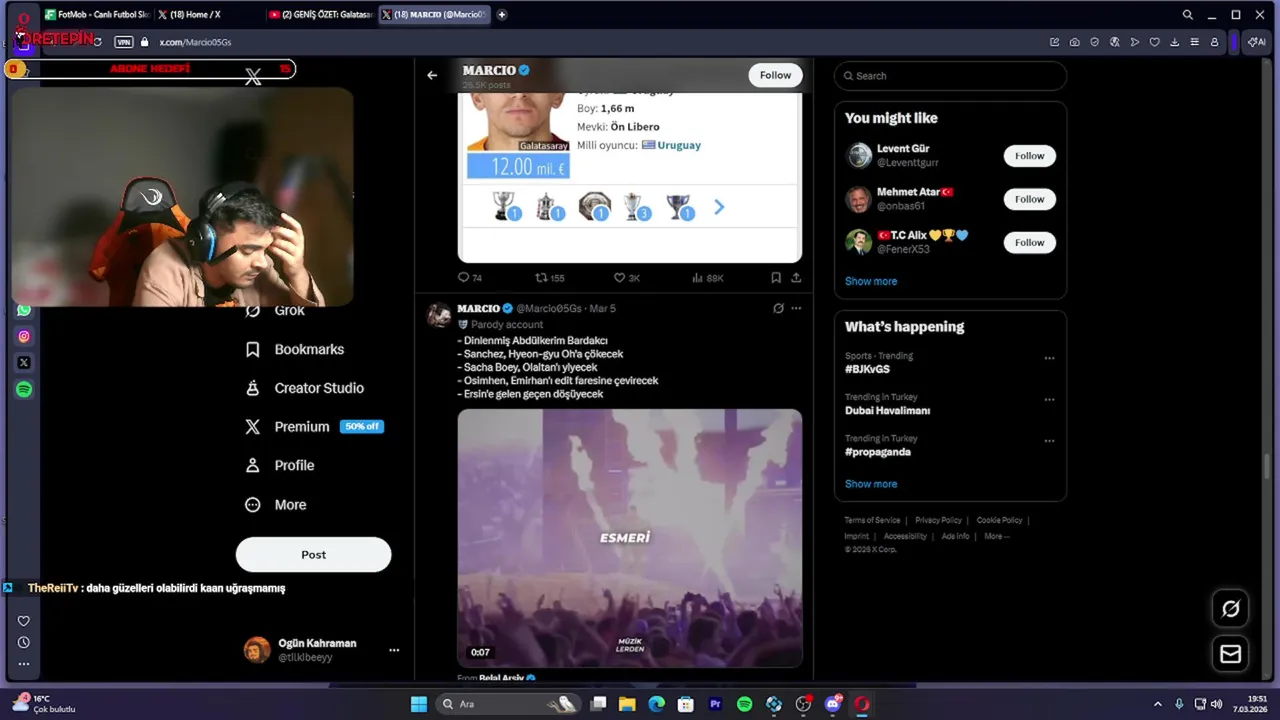Toggle the Opera VPN badge
Viewport: 1280px width, 720px height.
tap(124, 42)
